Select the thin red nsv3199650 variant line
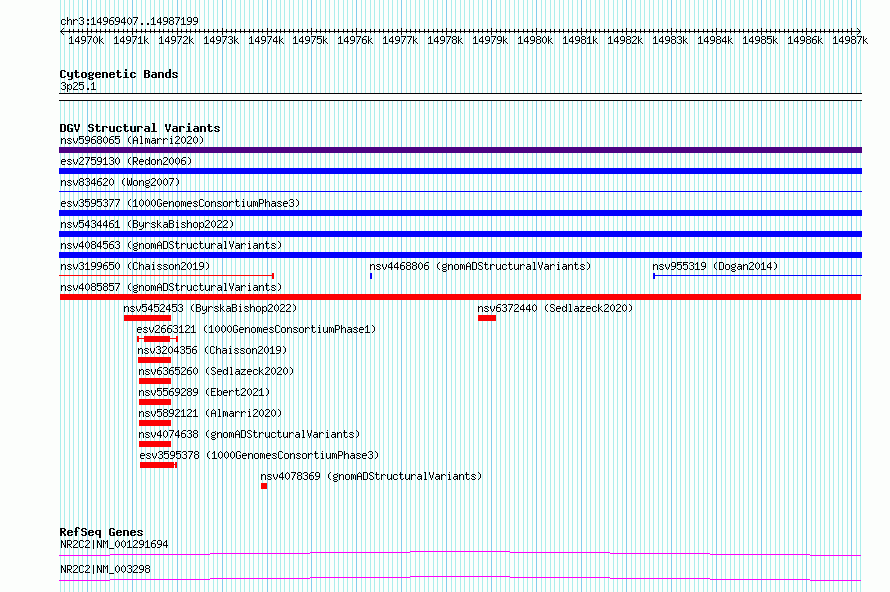Image resolution: width=890 pixels, height=592 pixels. click(x=167, y=276)
